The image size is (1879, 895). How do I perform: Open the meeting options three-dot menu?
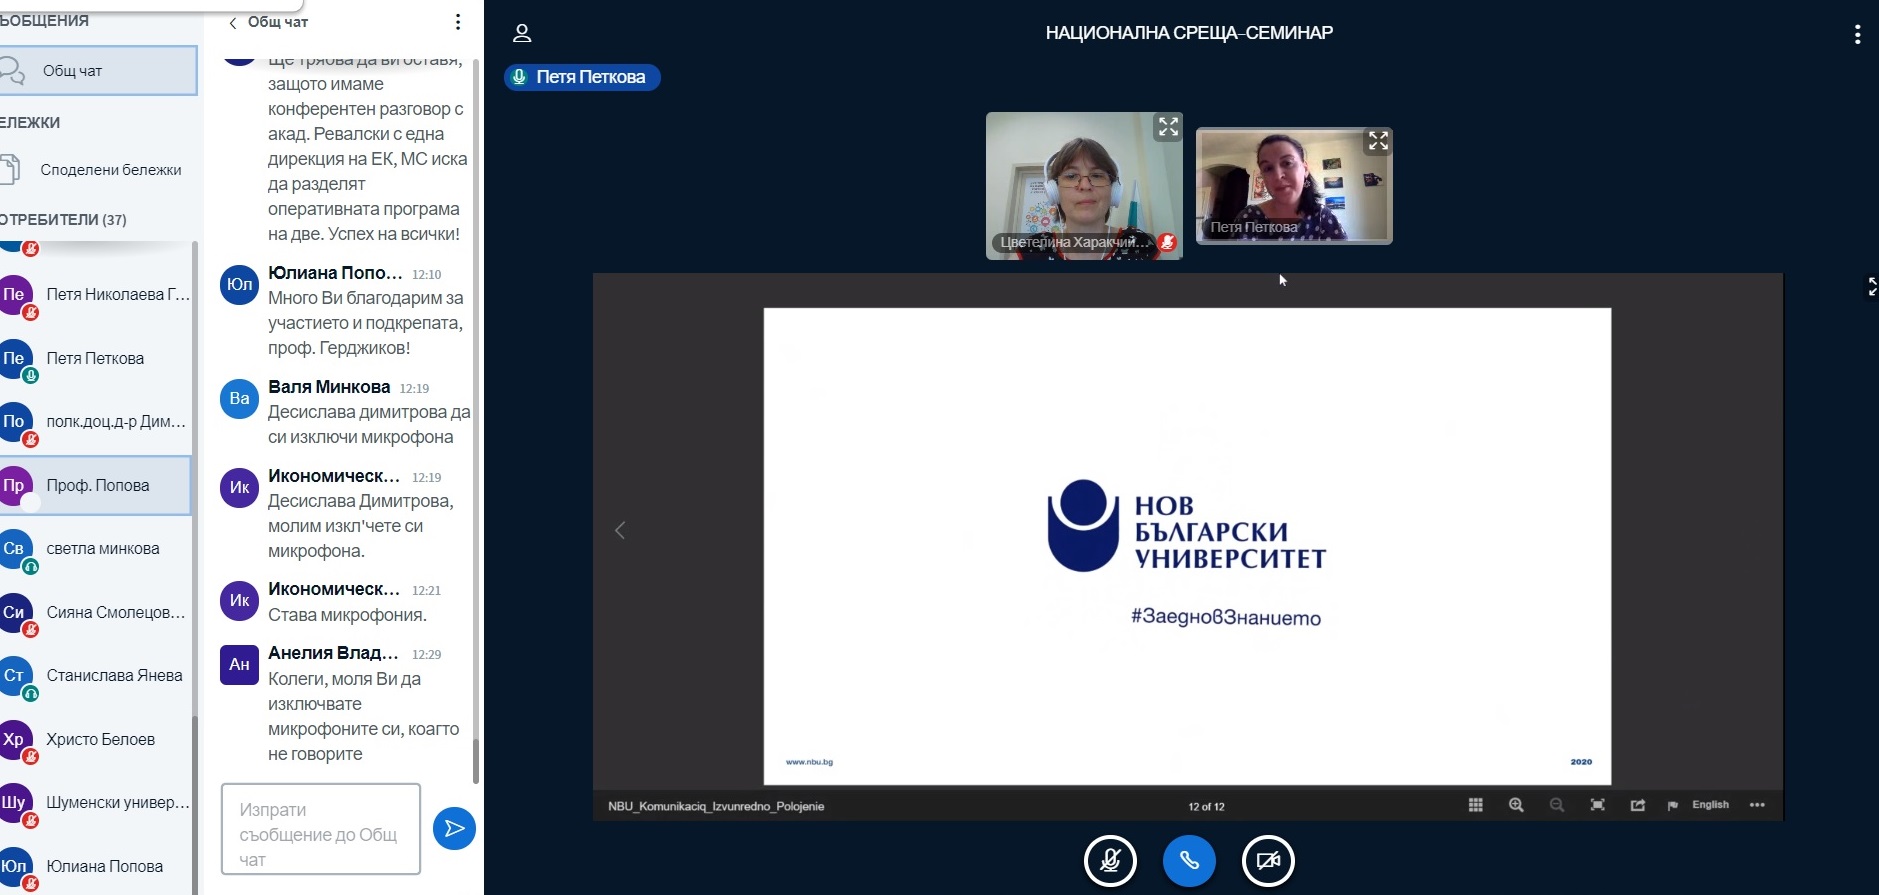(x=1857, y=34)
